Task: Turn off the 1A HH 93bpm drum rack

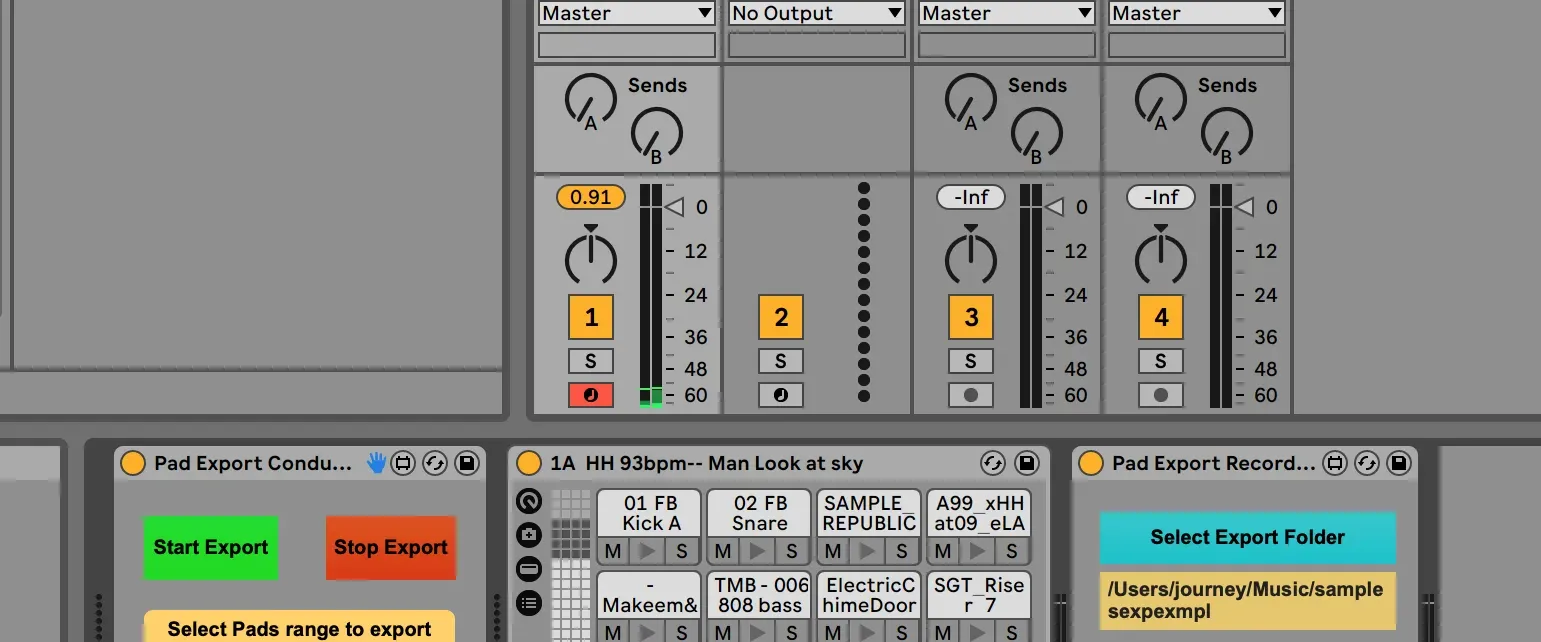Action: point(530,463)
